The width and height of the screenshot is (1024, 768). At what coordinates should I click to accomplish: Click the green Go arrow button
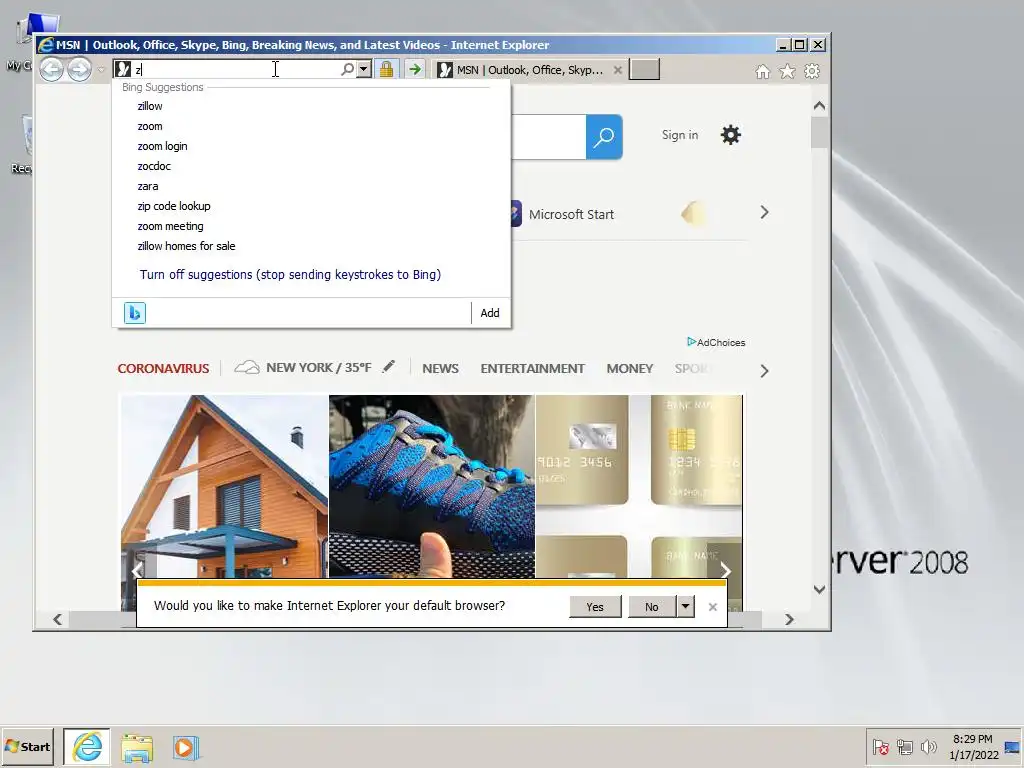pos(415,69)
